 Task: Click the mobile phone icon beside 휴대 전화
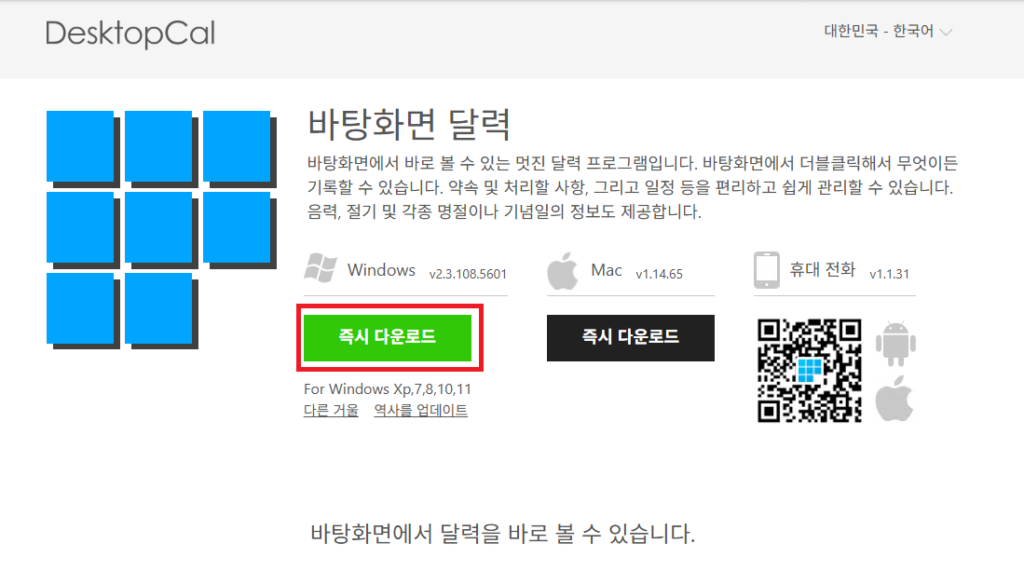coord(767,269)
